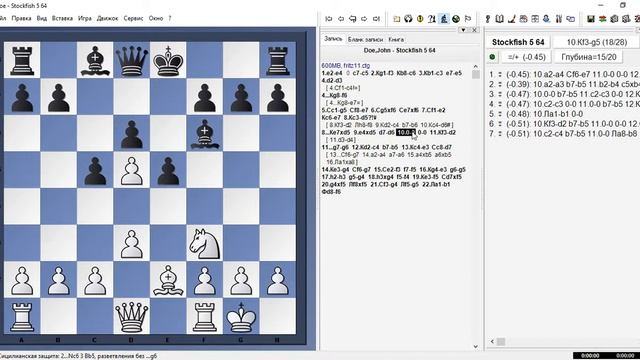Jump to the end of the game
This screenshot has height=360, width=640.
click(x=376, y=19)
